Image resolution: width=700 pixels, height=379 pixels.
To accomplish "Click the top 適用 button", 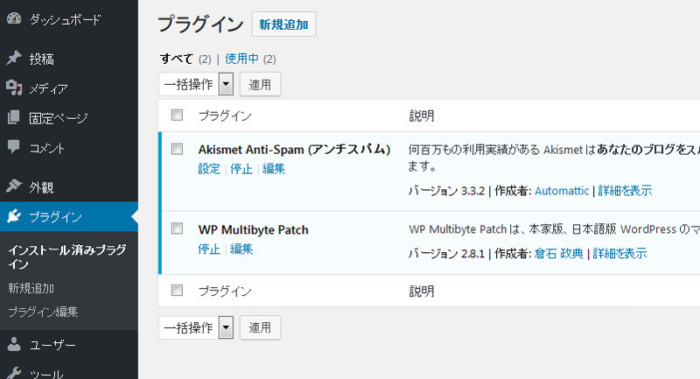I will tap(260, 84).
